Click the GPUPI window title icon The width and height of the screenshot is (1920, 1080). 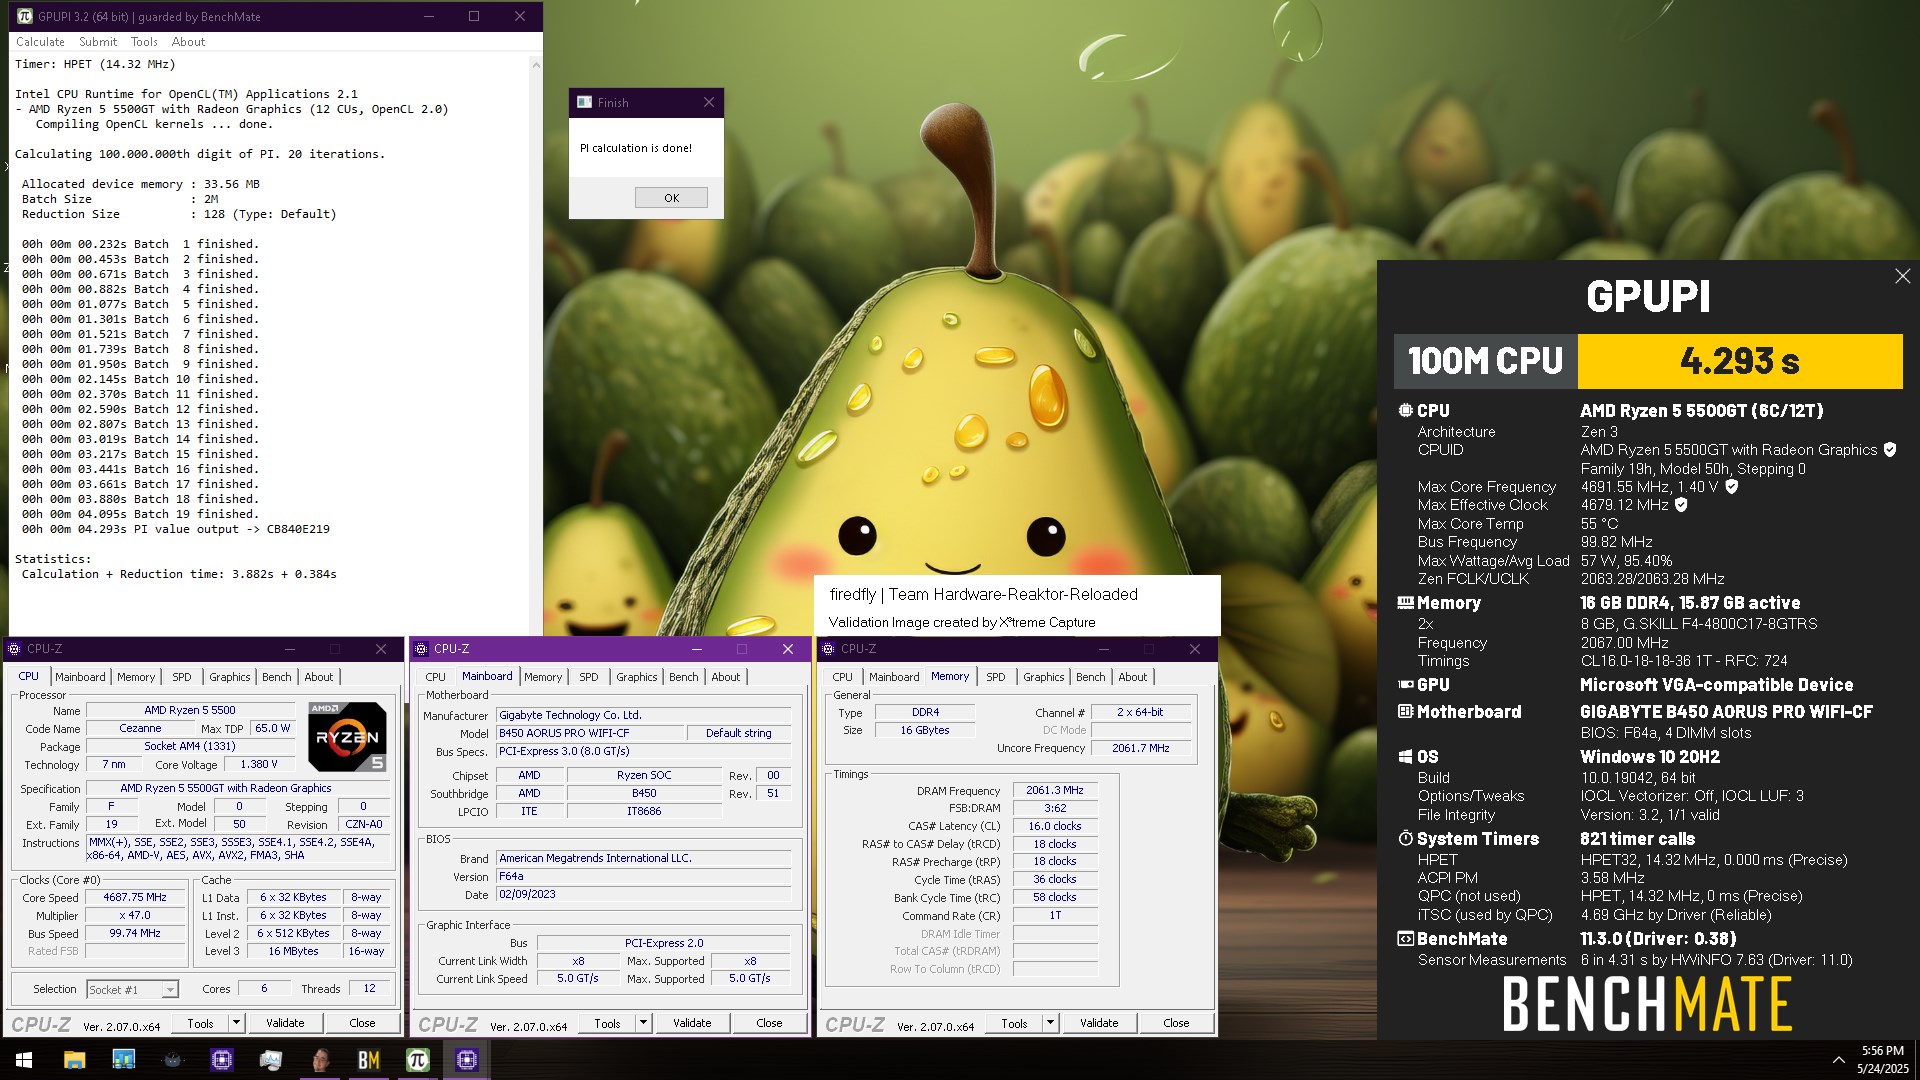click(25, 16)
